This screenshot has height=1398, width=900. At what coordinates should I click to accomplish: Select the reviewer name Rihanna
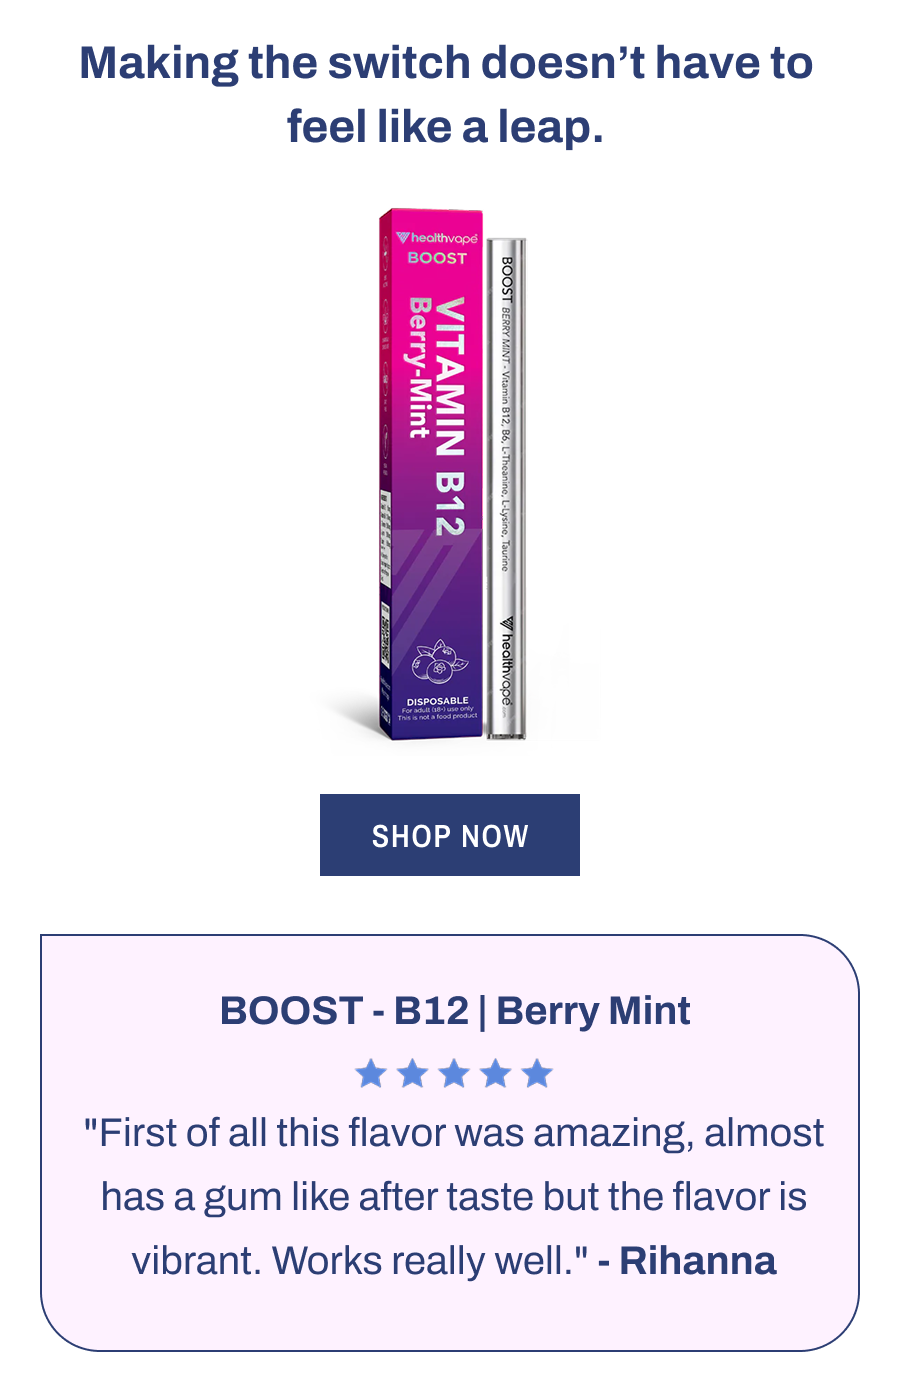pos(699,1261)
